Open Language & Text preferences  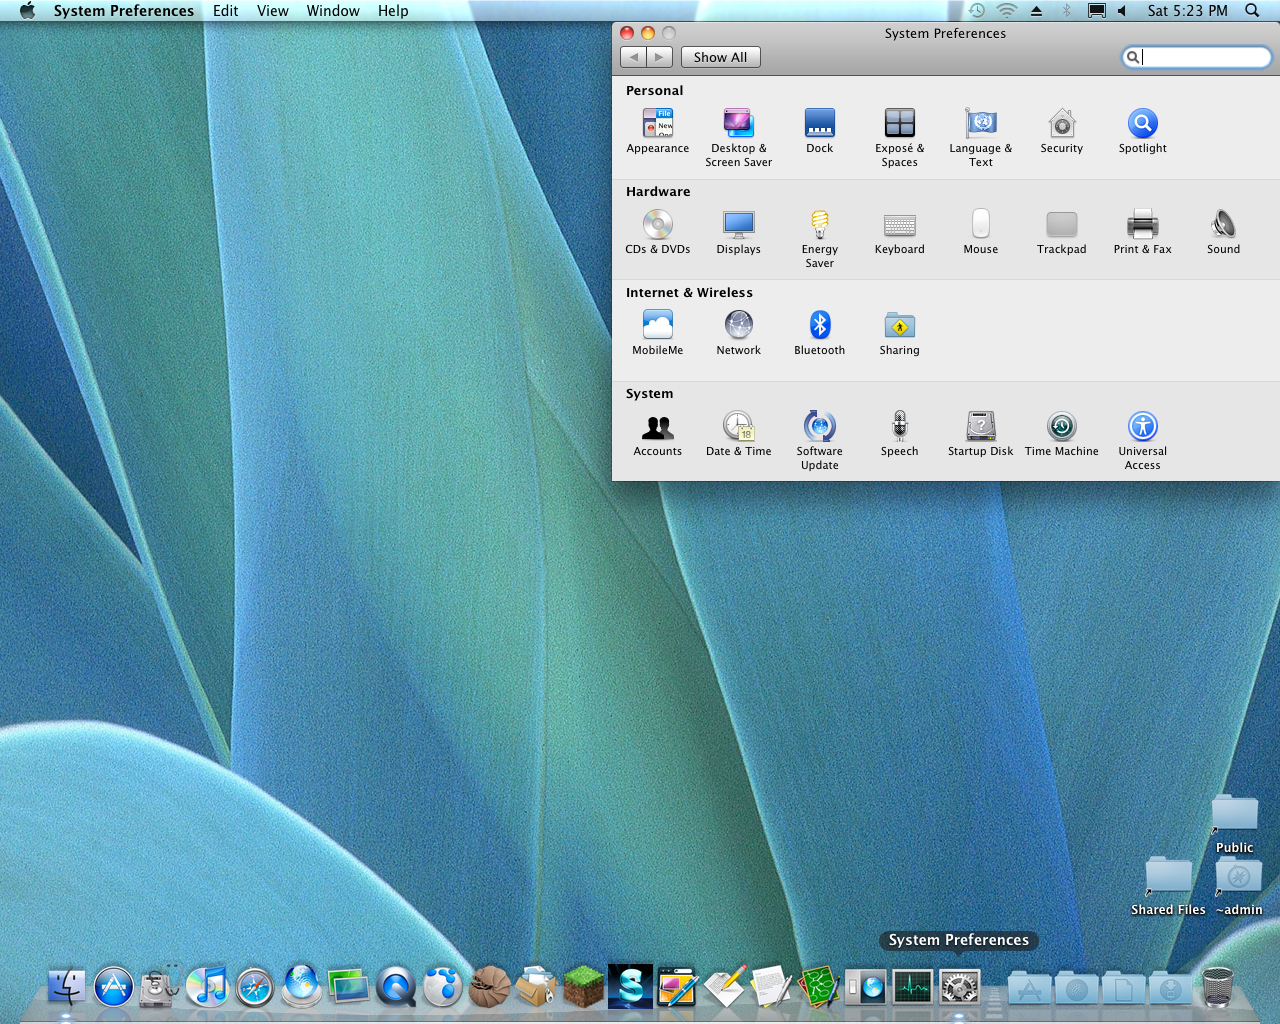click(x=980, y=138)
